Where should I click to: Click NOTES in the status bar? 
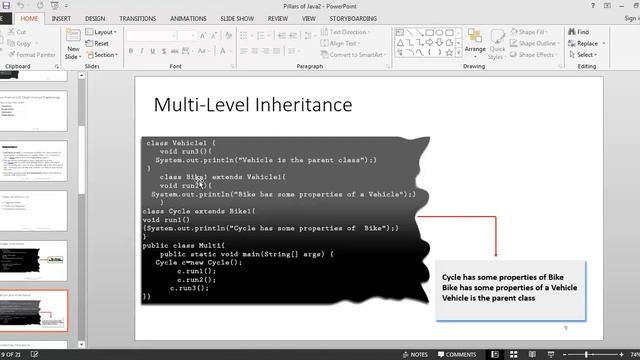coord(415,354)
